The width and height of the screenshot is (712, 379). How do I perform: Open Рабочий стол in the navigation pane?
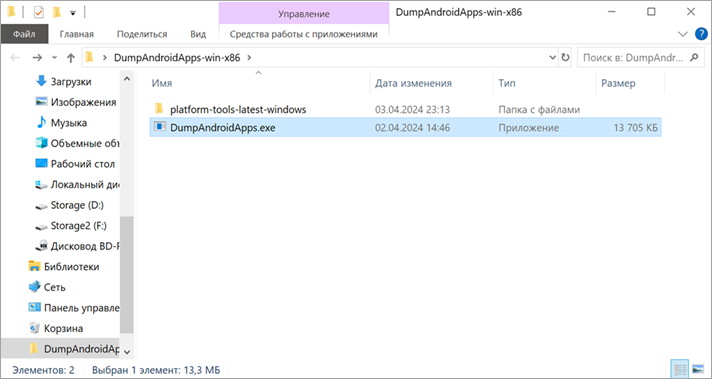82,164
